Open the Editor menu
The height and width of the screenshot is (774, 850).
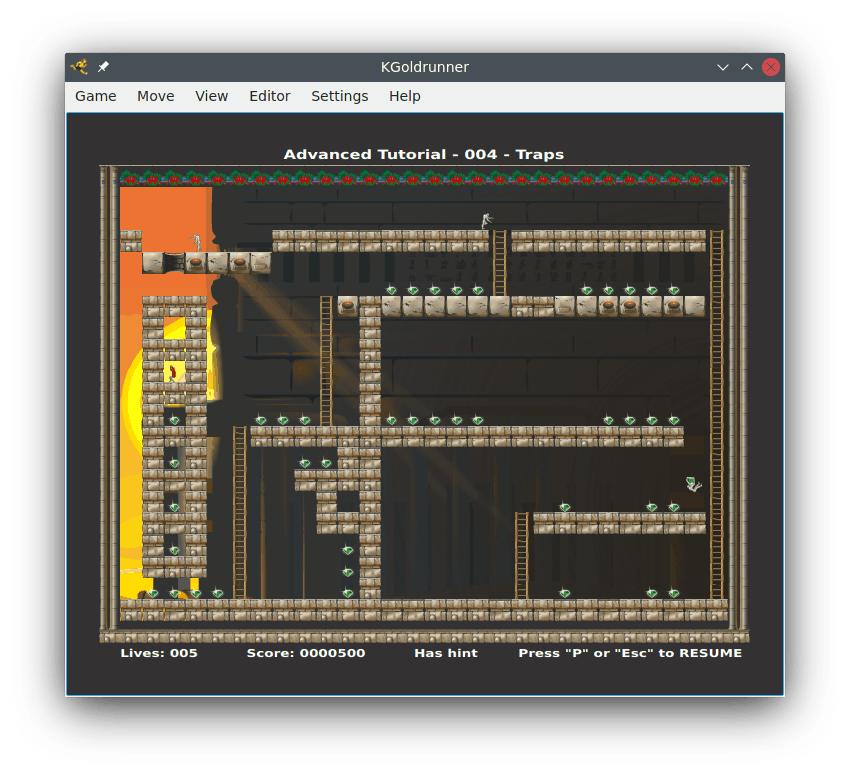point(269,96)
